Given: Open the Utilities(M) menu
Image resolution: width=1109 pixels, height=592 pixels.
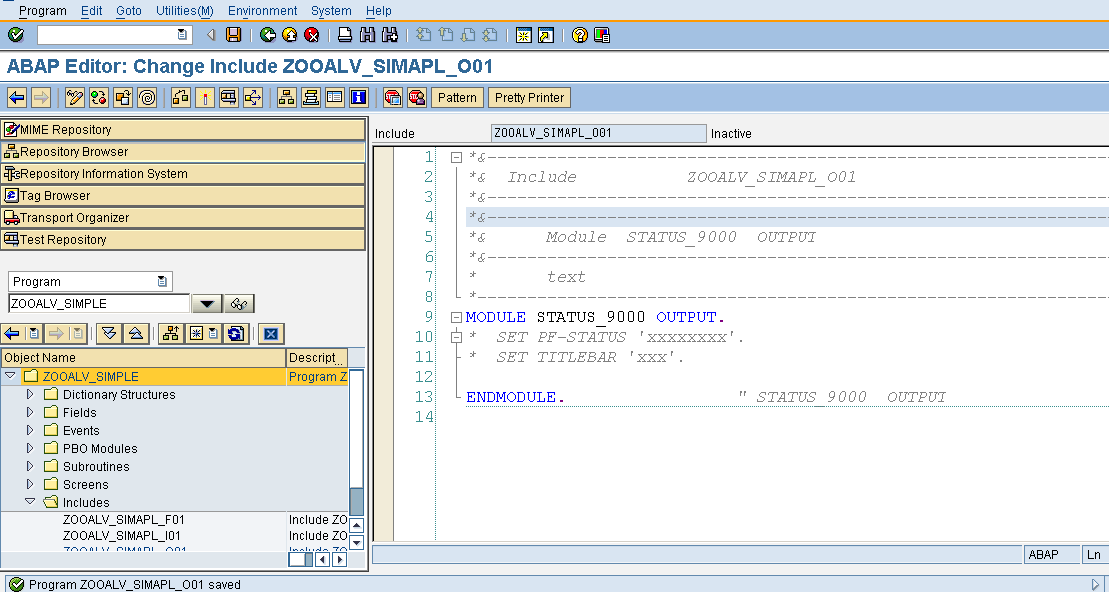Looking at the screenshot, I should coord(184,11).
